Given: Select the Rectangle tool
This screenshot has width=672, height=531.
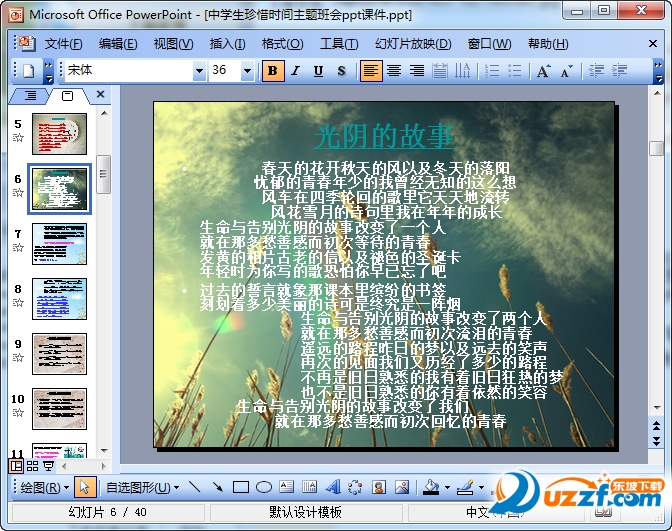Looking at the screenshot, I should point(241,487).
